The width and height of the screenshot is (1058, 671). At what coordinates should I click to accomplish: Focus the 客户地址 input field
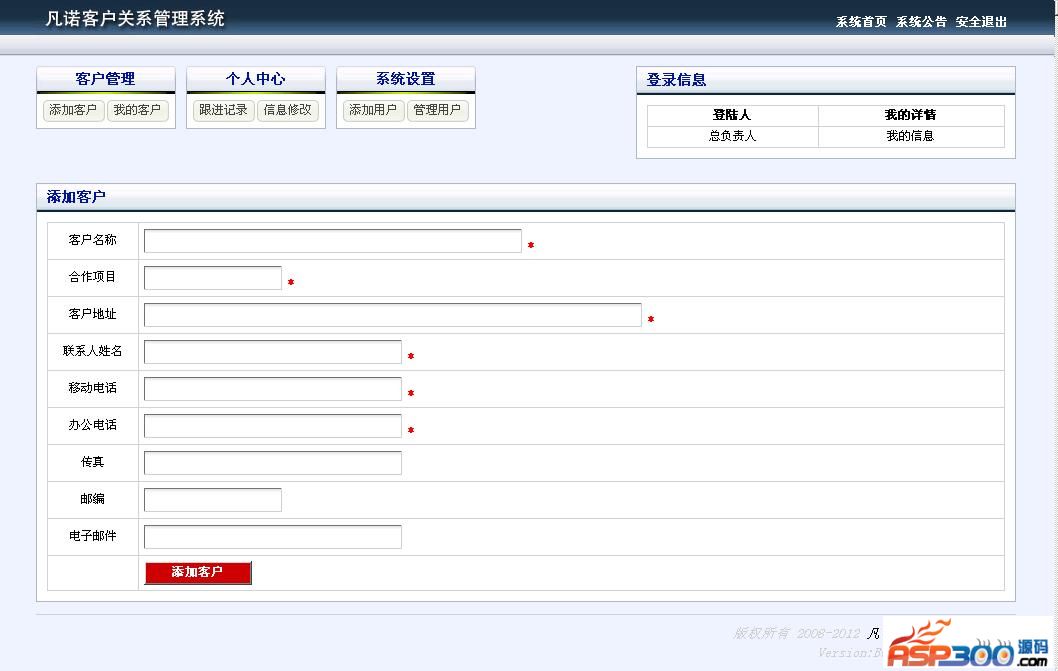pyautogui.click(x=393, y=315)
